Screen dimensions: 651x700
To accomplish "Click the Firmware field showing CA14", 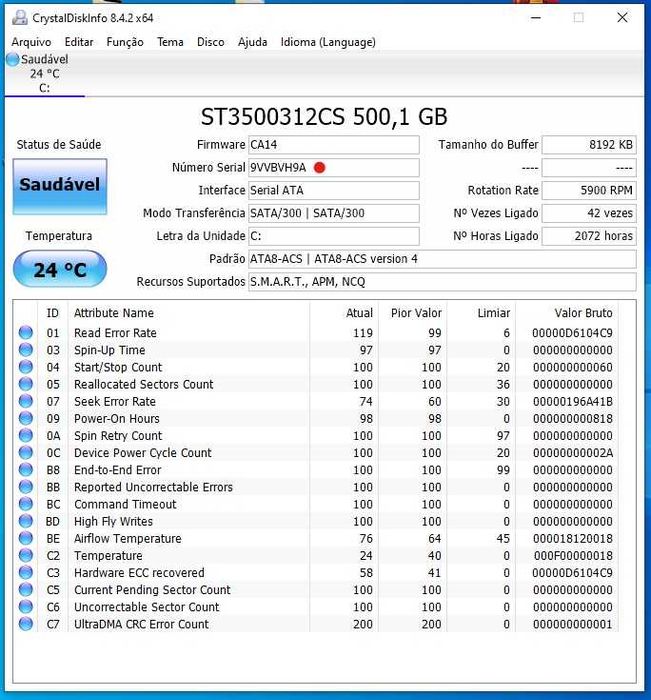I will (334, 145).
